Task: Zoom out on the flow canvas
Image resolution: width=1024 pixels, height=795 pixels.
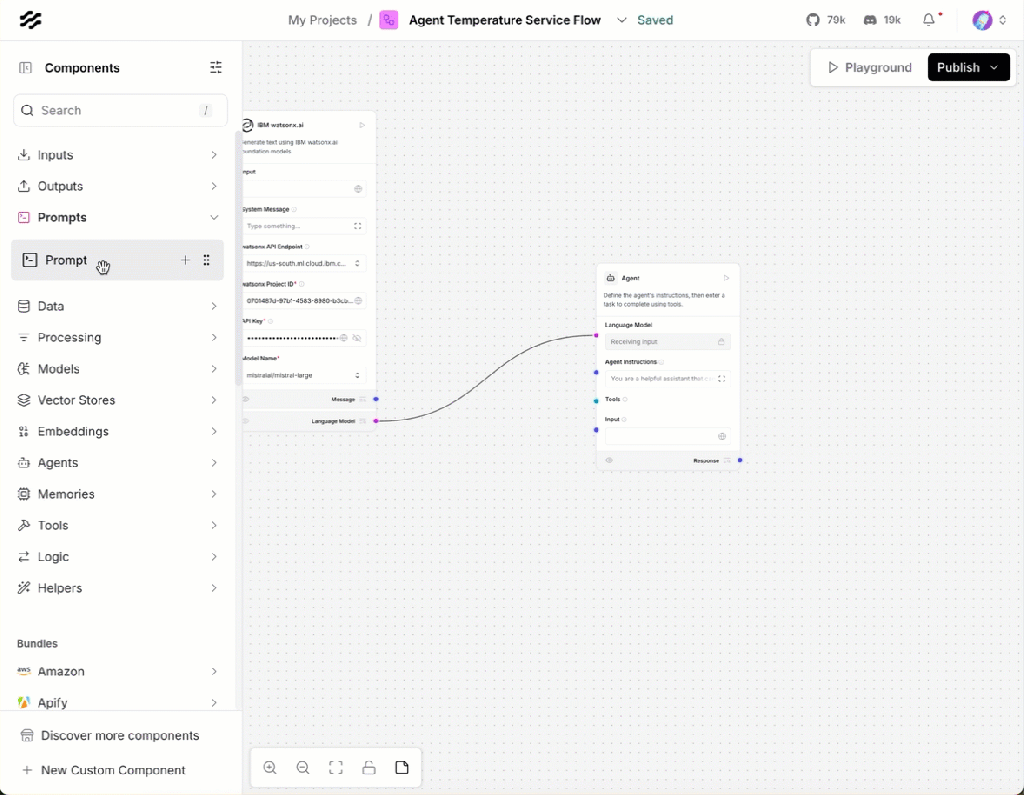Action: pyautogui.click(x=303, y=767)
